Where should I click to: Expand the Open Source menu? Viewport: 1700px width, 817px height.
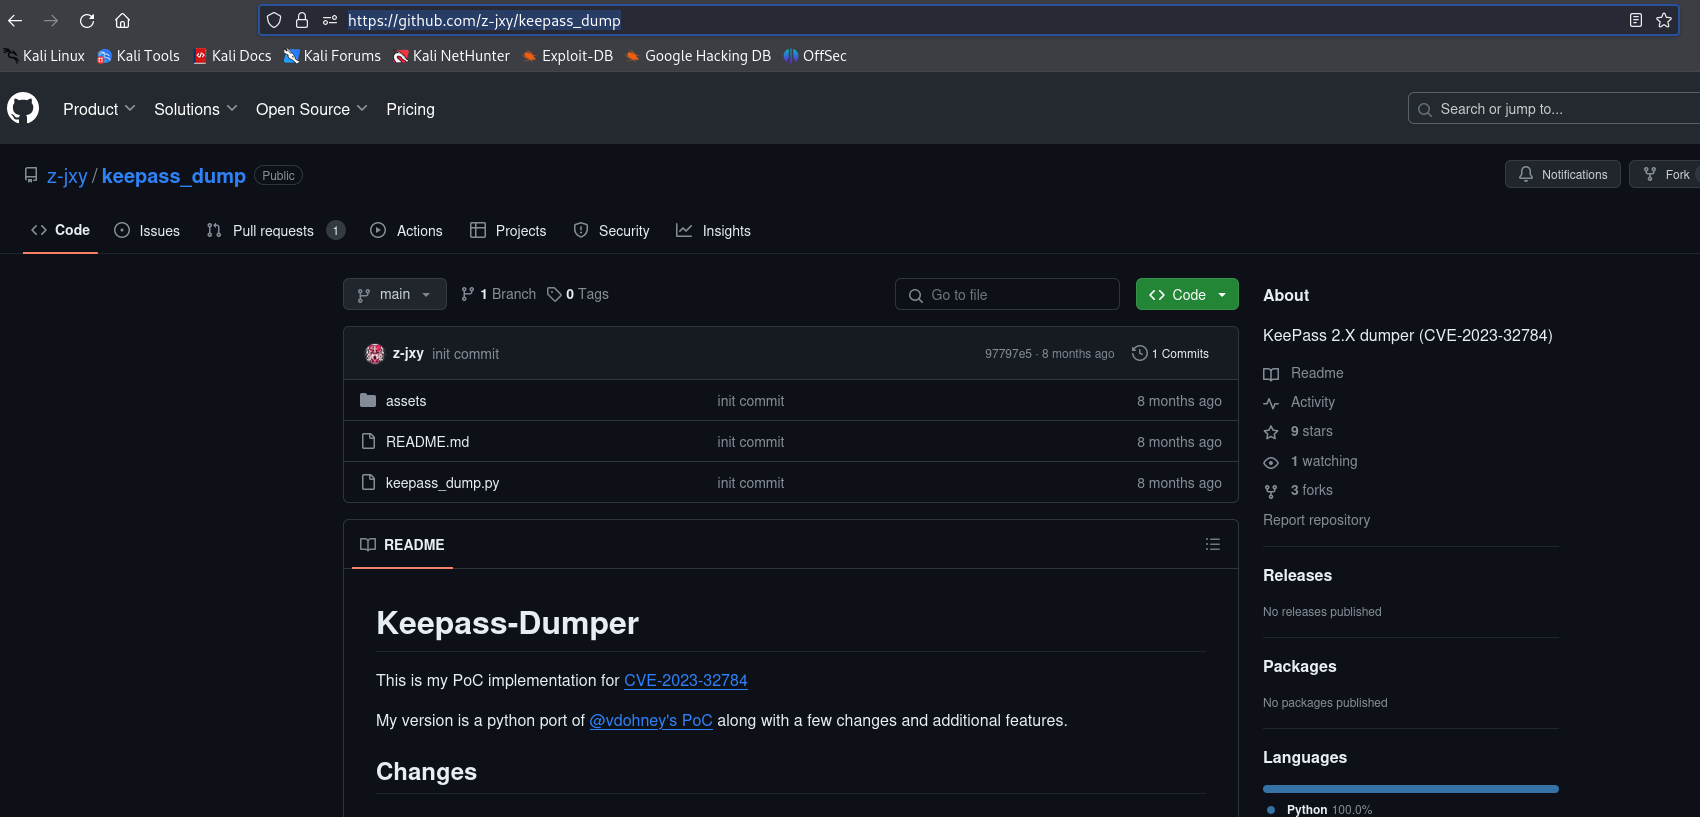click(x=312, y=109)
